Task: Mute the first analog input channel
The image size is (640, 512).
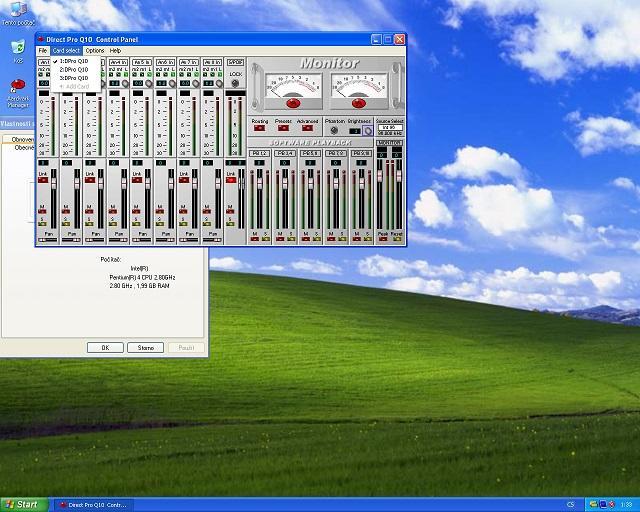Action: click(x=42, y=211)
